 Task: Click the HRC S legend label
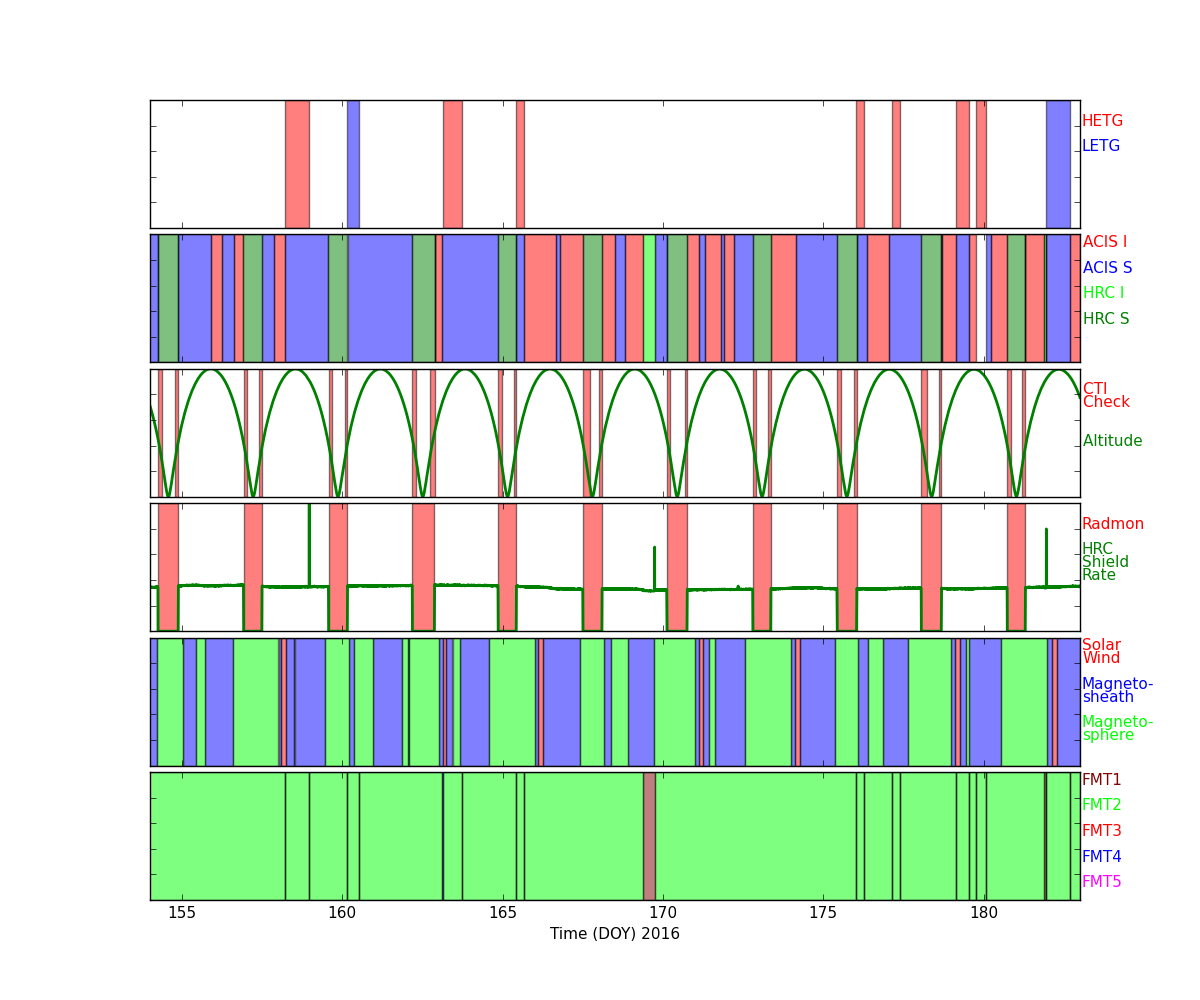point(1105,319)
